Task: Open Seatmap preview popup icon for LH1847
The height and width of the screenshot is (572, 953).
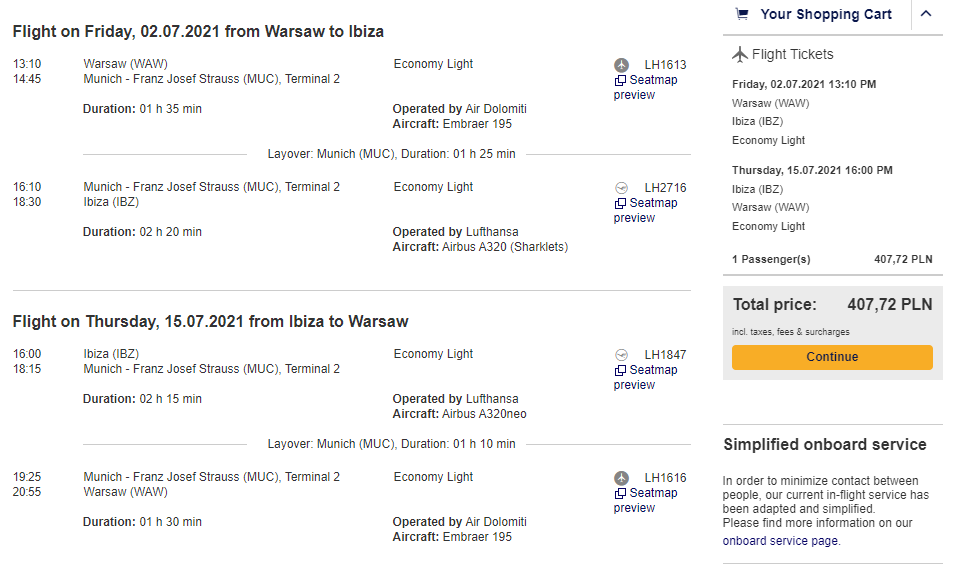Action: [x=620, y=370]
